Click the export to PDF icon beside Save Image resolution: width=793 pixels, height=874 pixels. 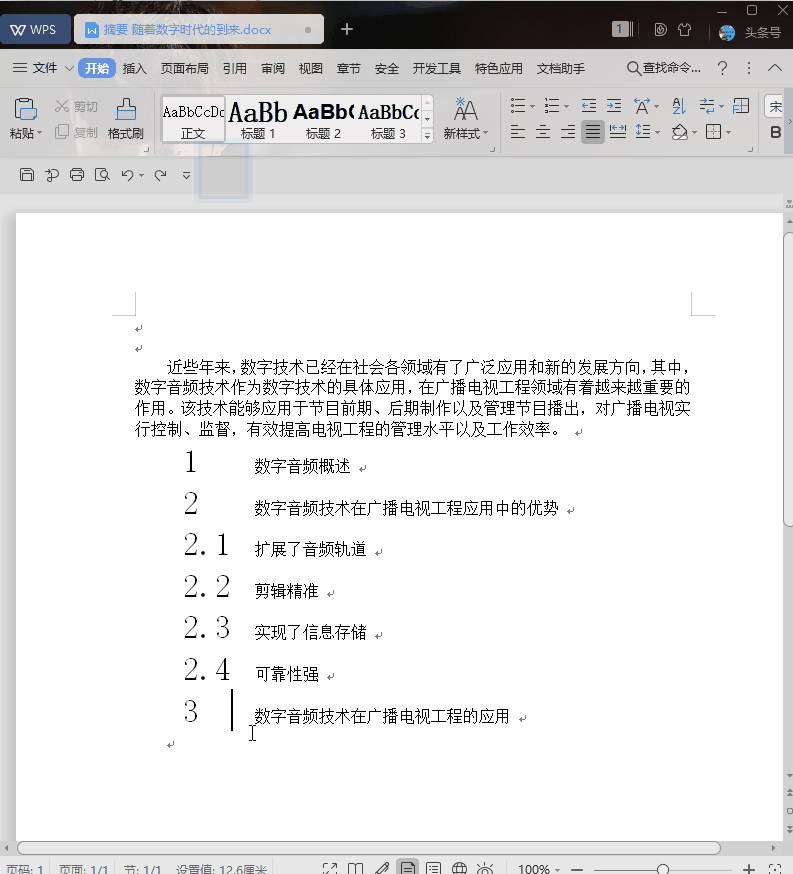(x=52, y=175)
